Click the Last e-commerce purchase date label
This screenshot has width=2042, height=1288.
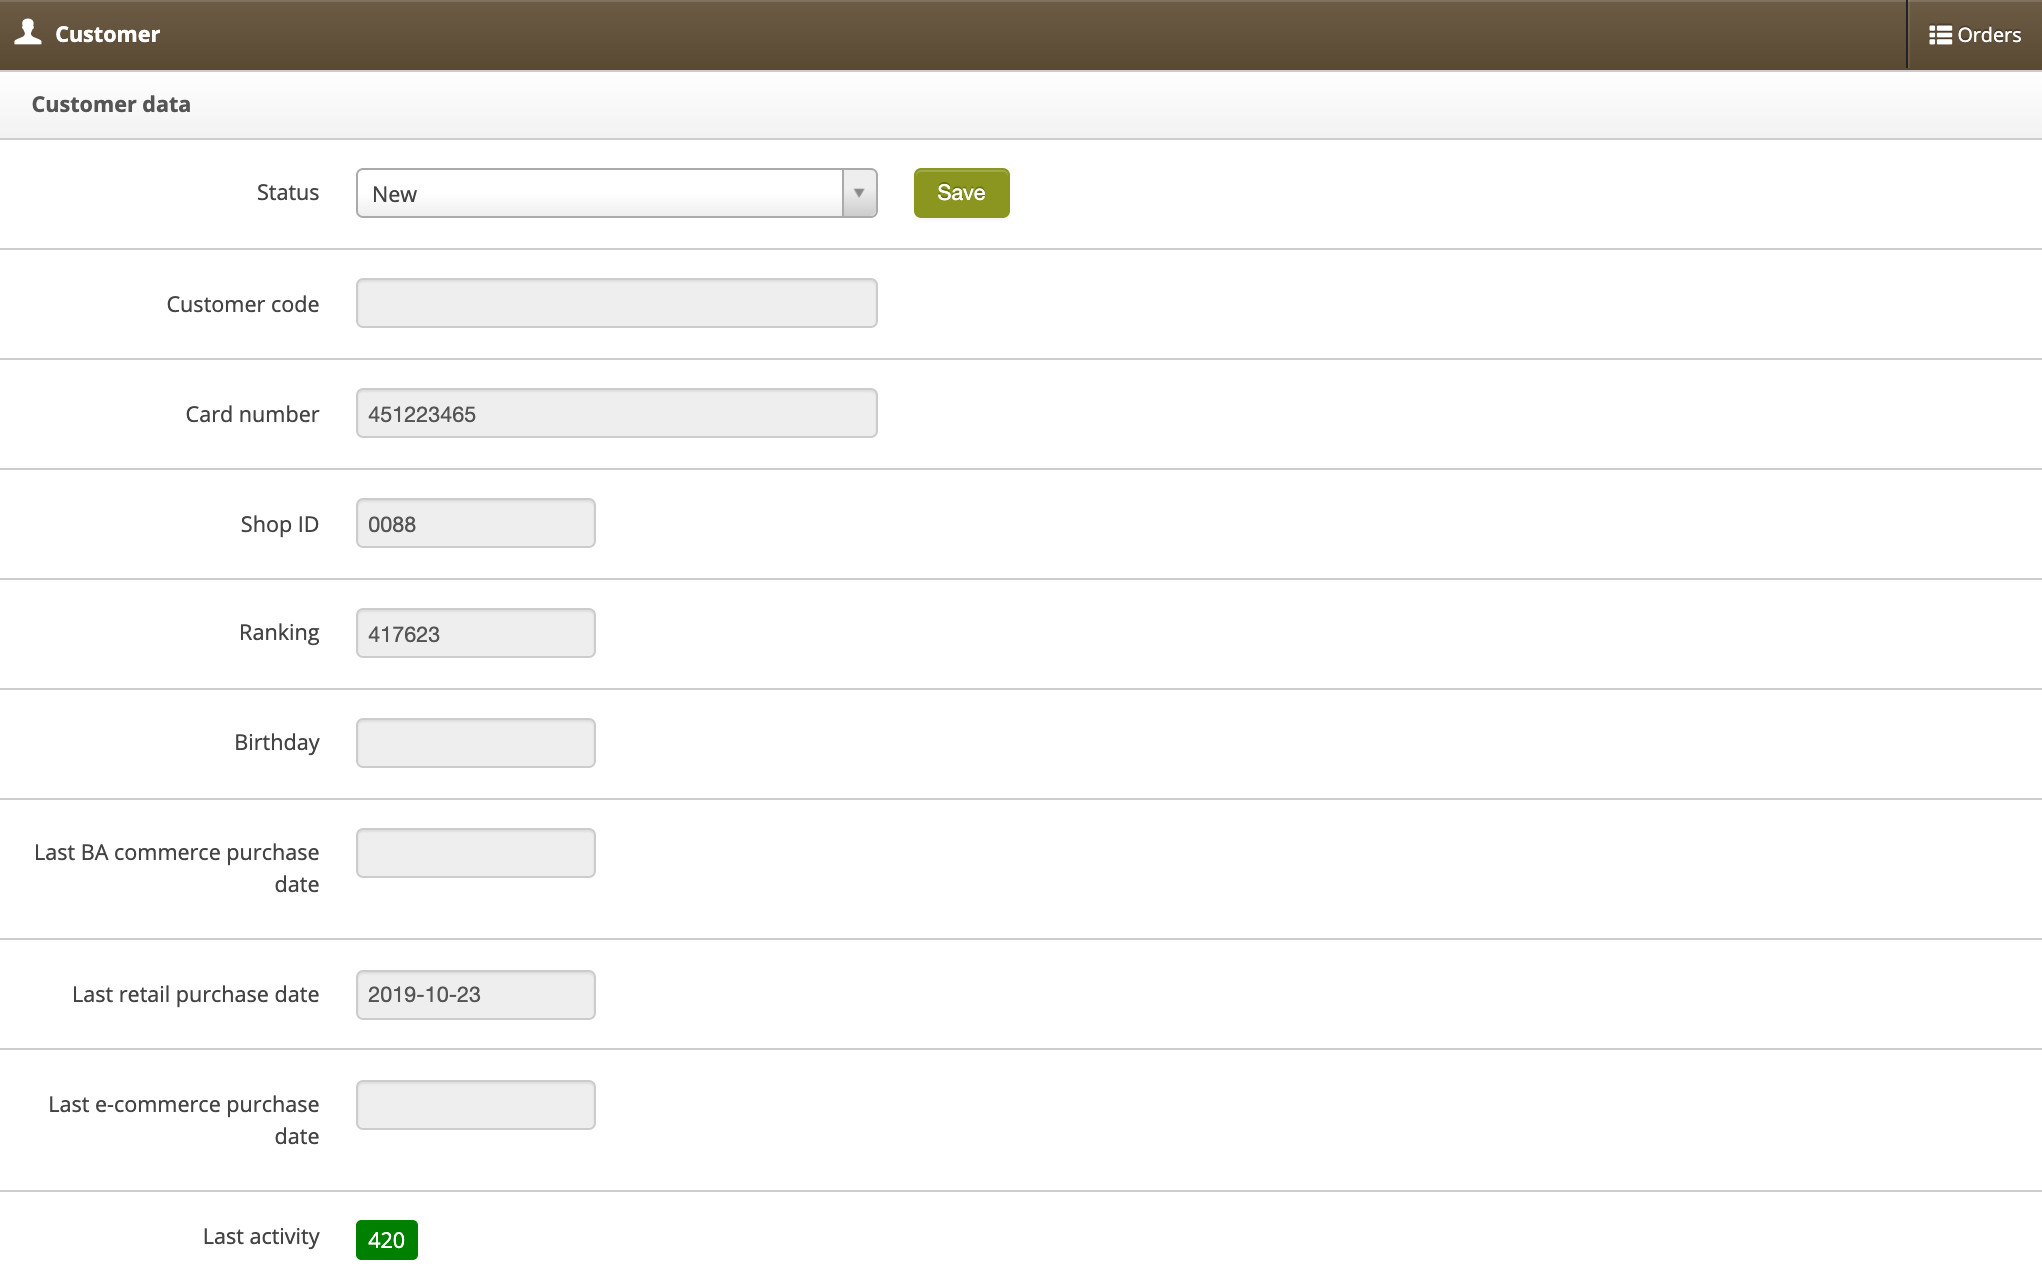click(x=183, y=1120)
